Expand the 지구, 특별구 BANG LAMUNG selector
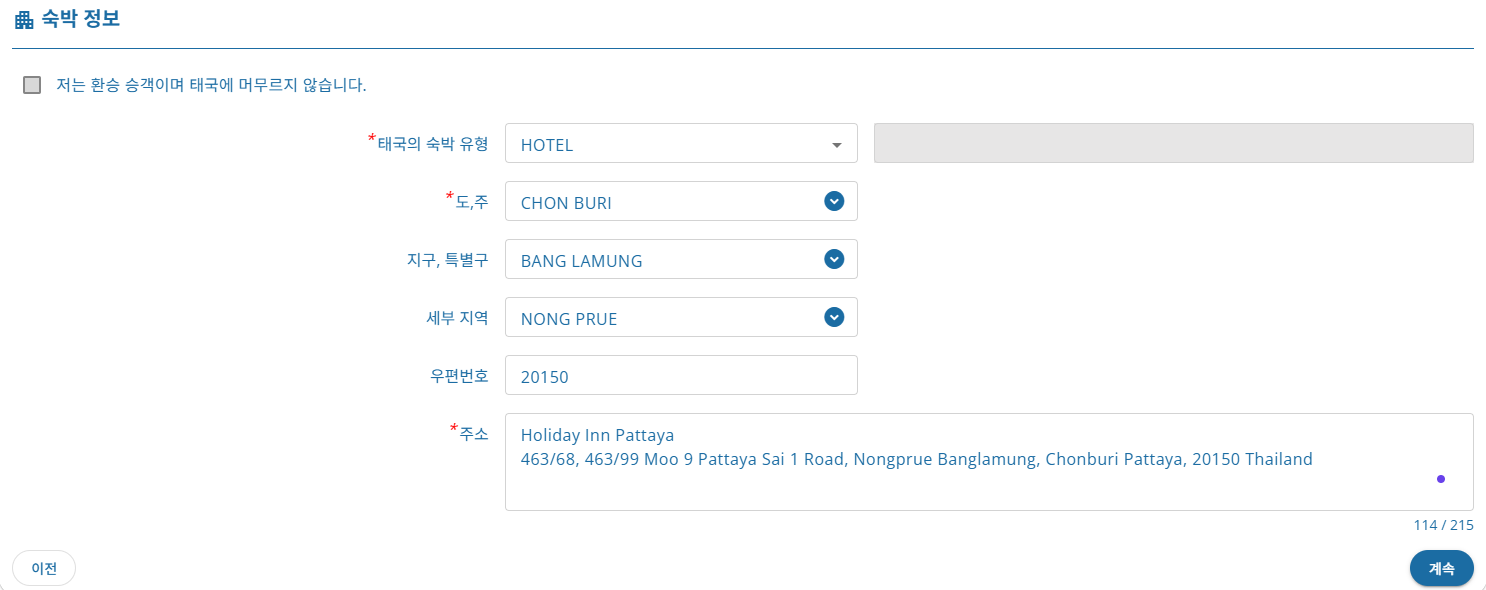1486x590 pixels. [x=670, y=260]
